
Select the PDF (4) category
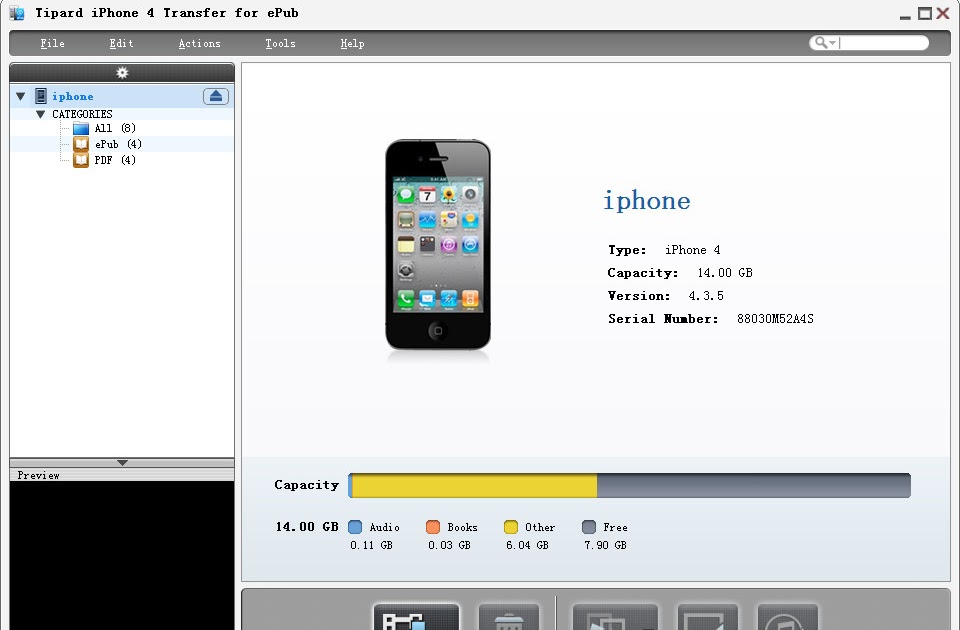click(x=114, y=160)
